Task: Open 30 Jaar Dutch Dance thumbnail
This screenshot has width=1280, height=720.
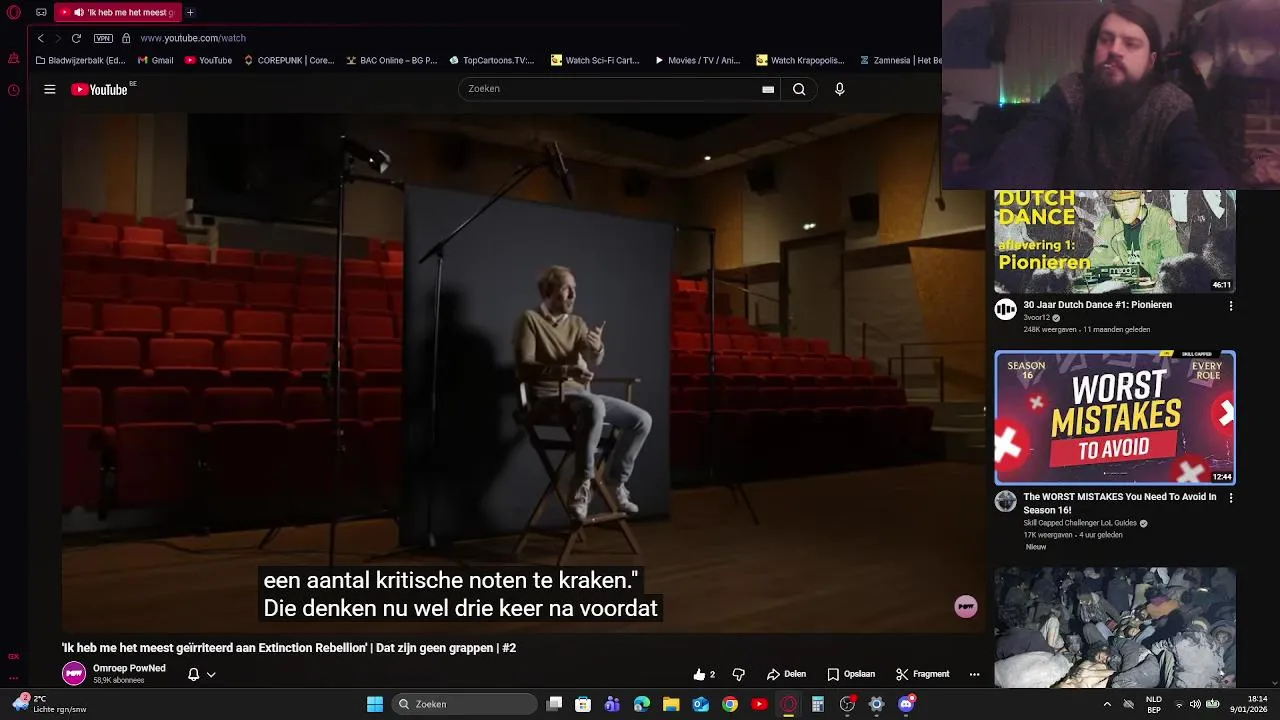Action: [1115, 241]
